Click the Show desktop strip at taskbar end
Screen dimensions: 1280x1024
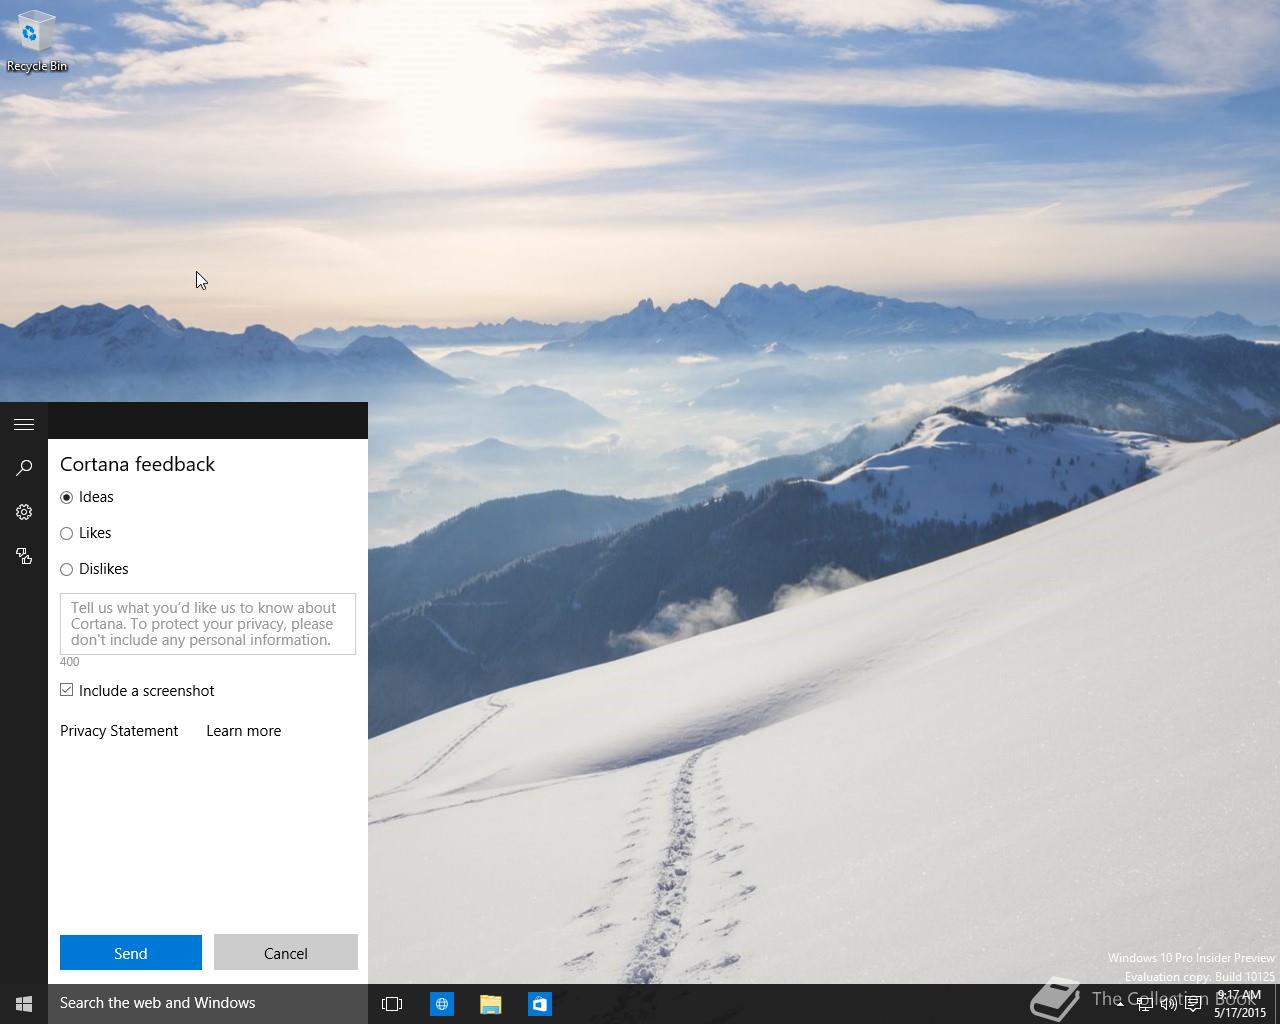1277,1004
